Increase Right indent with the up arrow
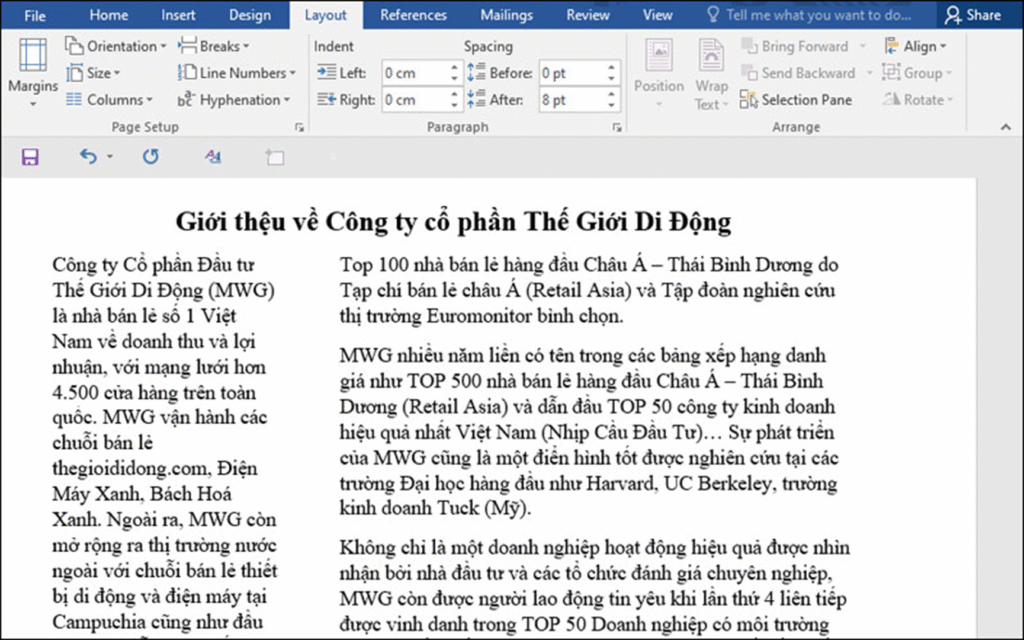Viewport: 1024px width, 640px height. point(455,94)
